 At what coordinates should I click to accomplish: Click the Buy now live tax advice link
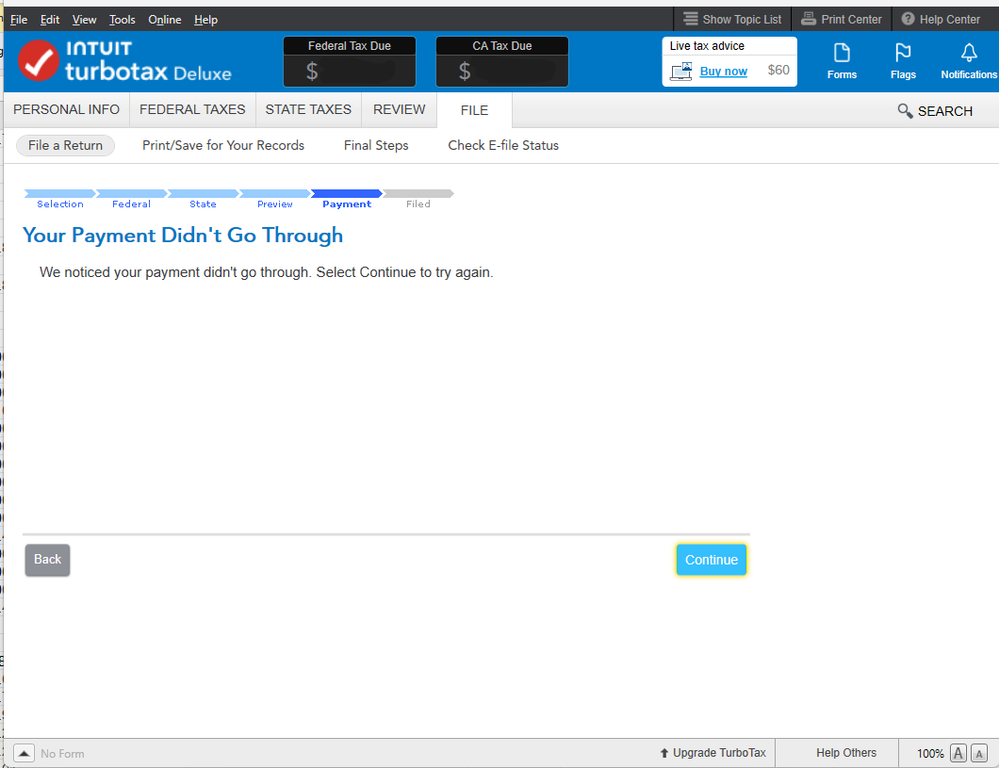(x=723, y=71)
